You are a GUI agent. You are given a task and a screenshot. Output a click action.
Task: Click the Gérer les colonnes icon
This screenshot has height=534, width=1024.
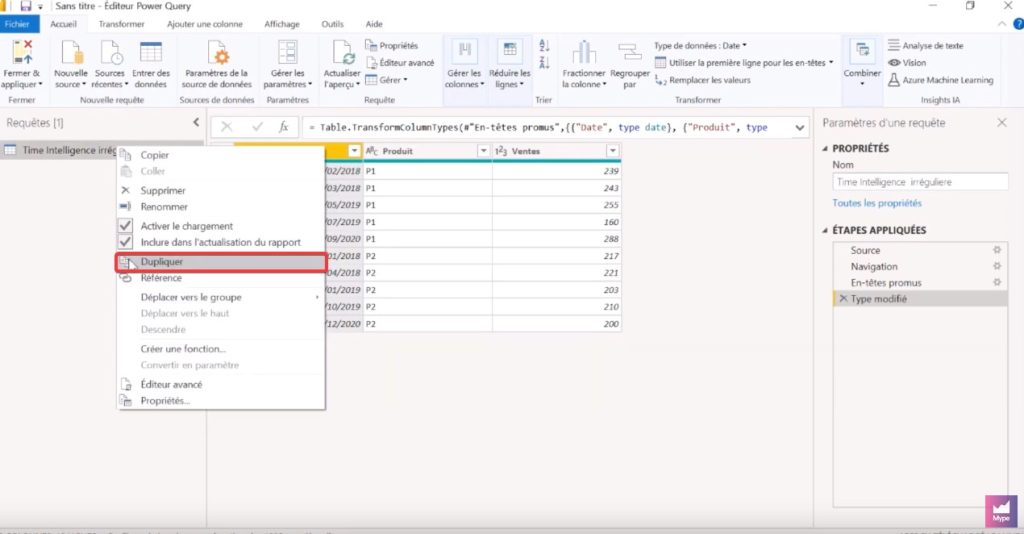click(464, 52)
